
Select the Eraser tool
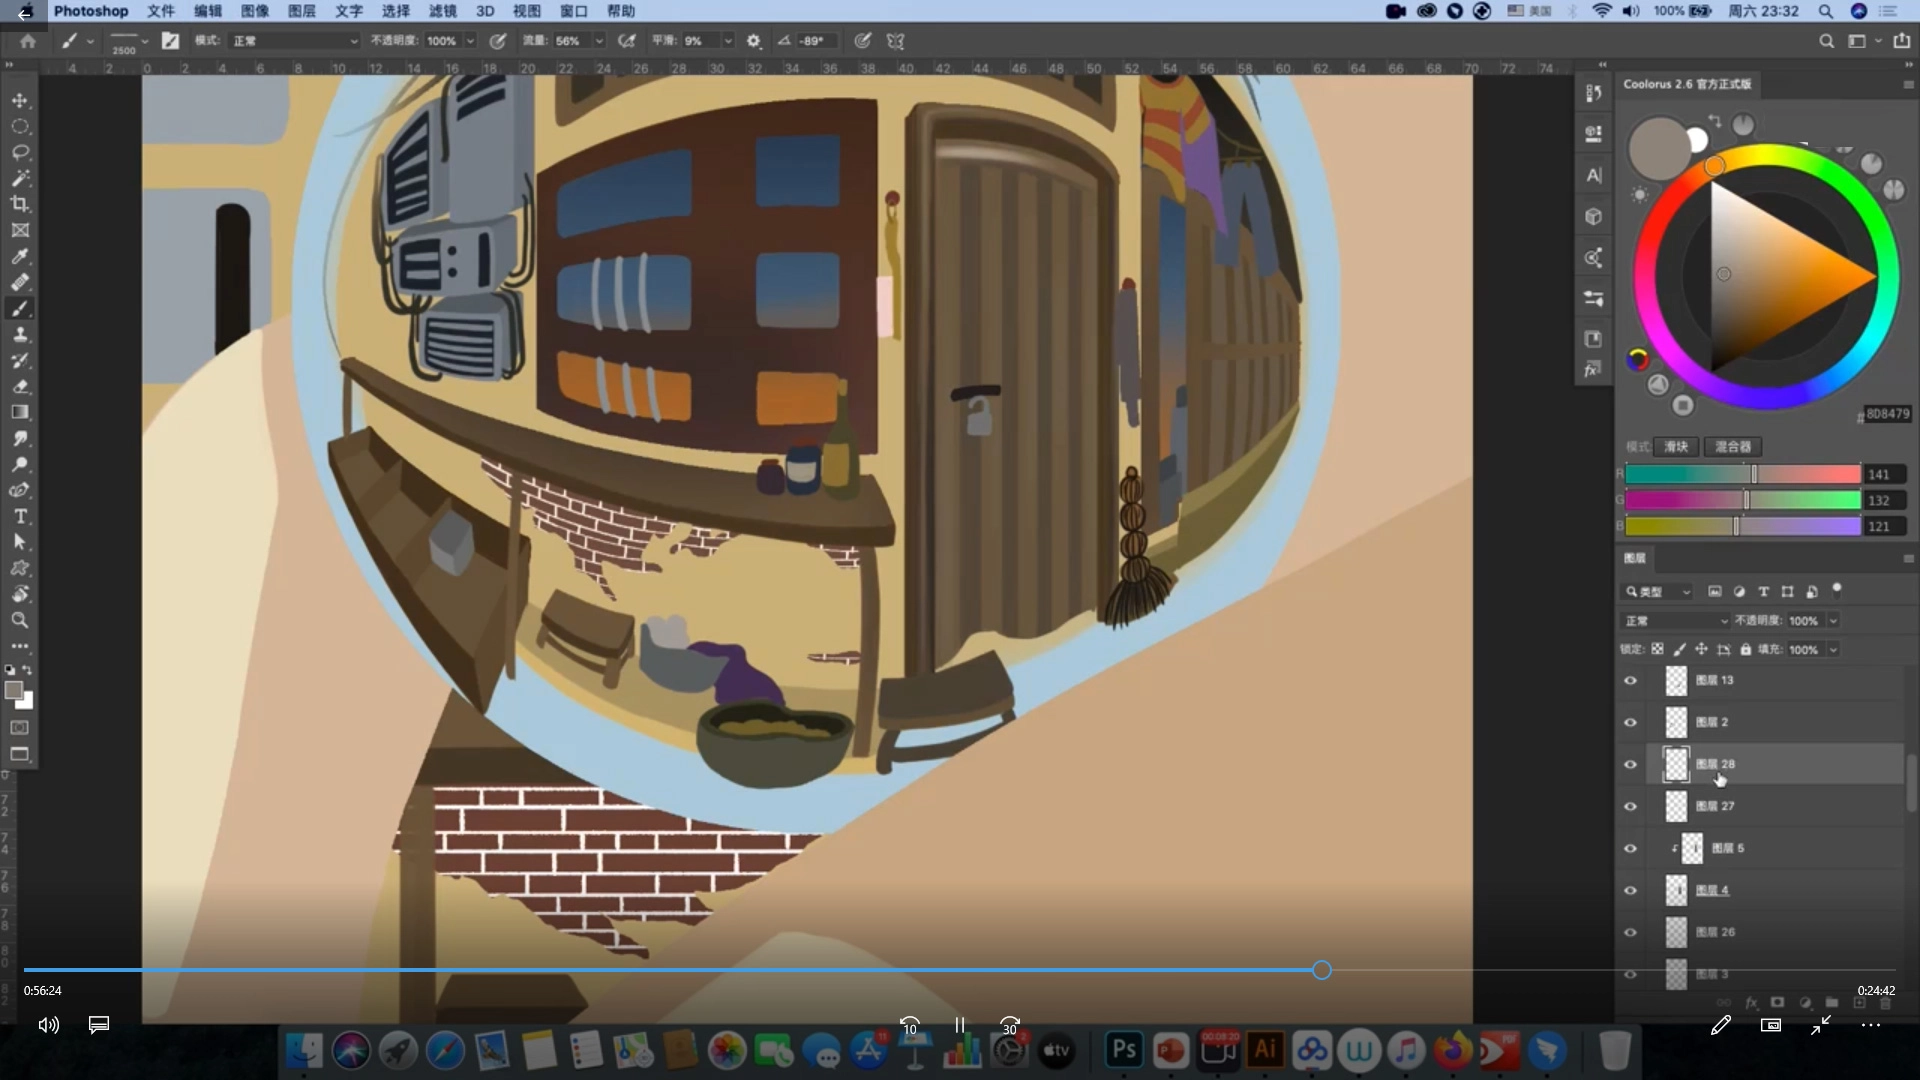point(20,386)
